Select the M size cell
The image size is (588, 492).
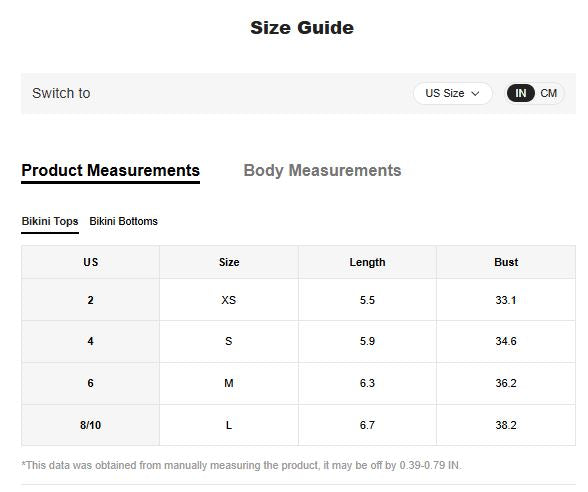[229, 383]
